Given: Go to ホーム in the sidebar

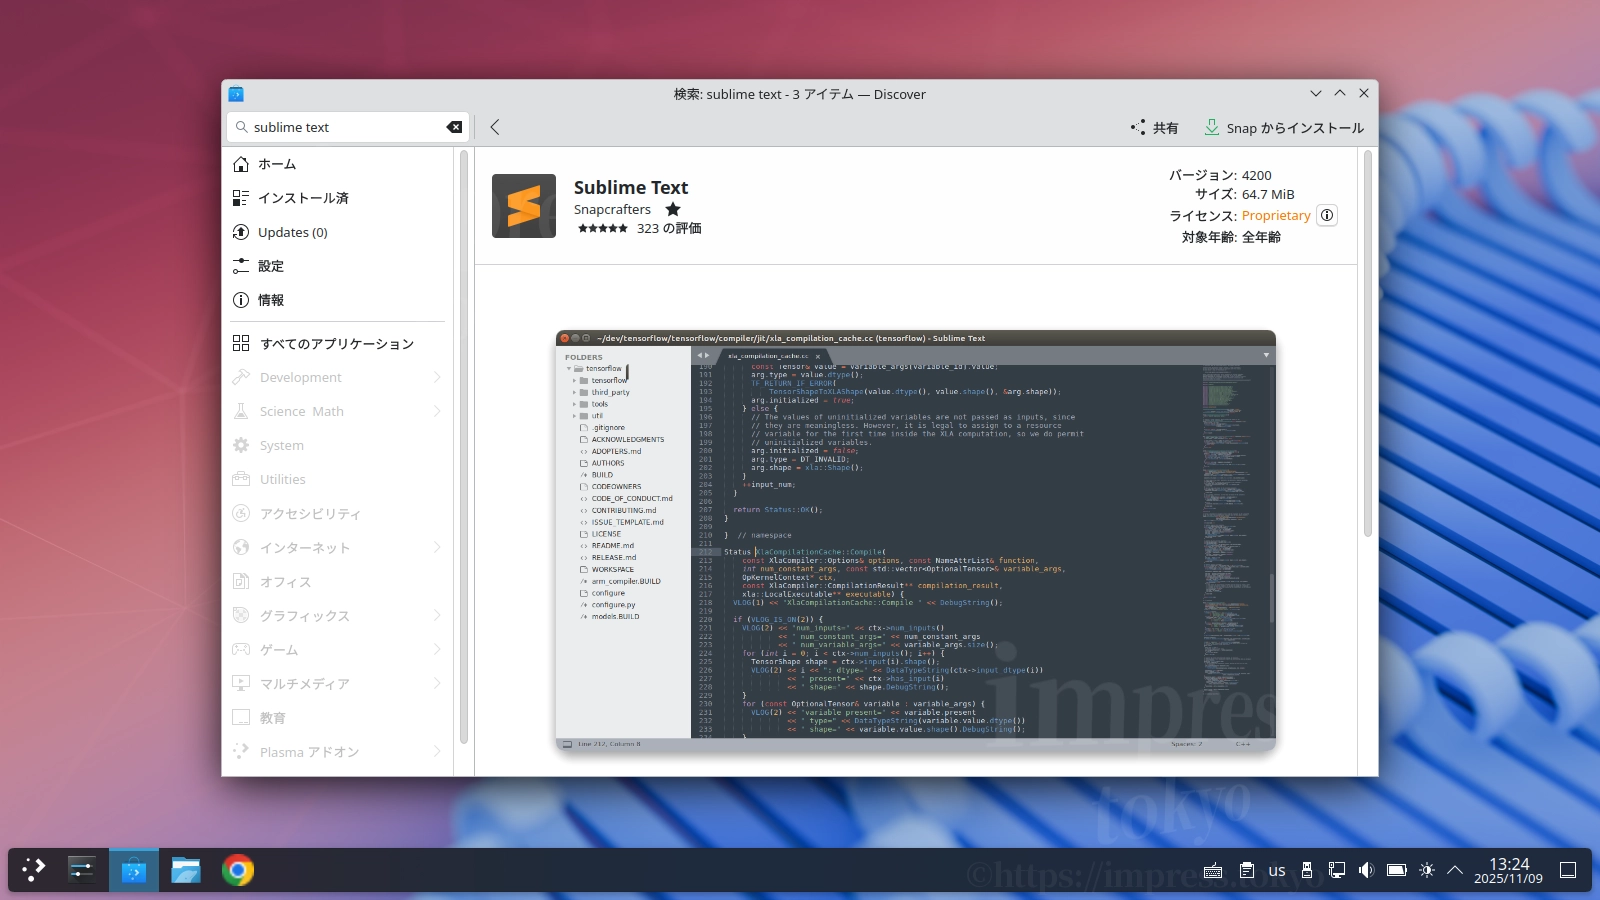Looking at the screenshot, I should pyautogui.click(x=338, y=164).
